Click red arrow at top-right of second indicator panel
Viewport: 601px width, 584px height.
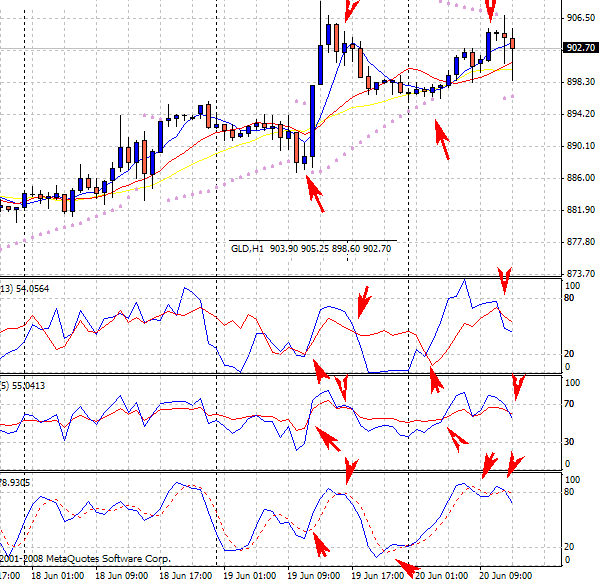pos(518,386)
